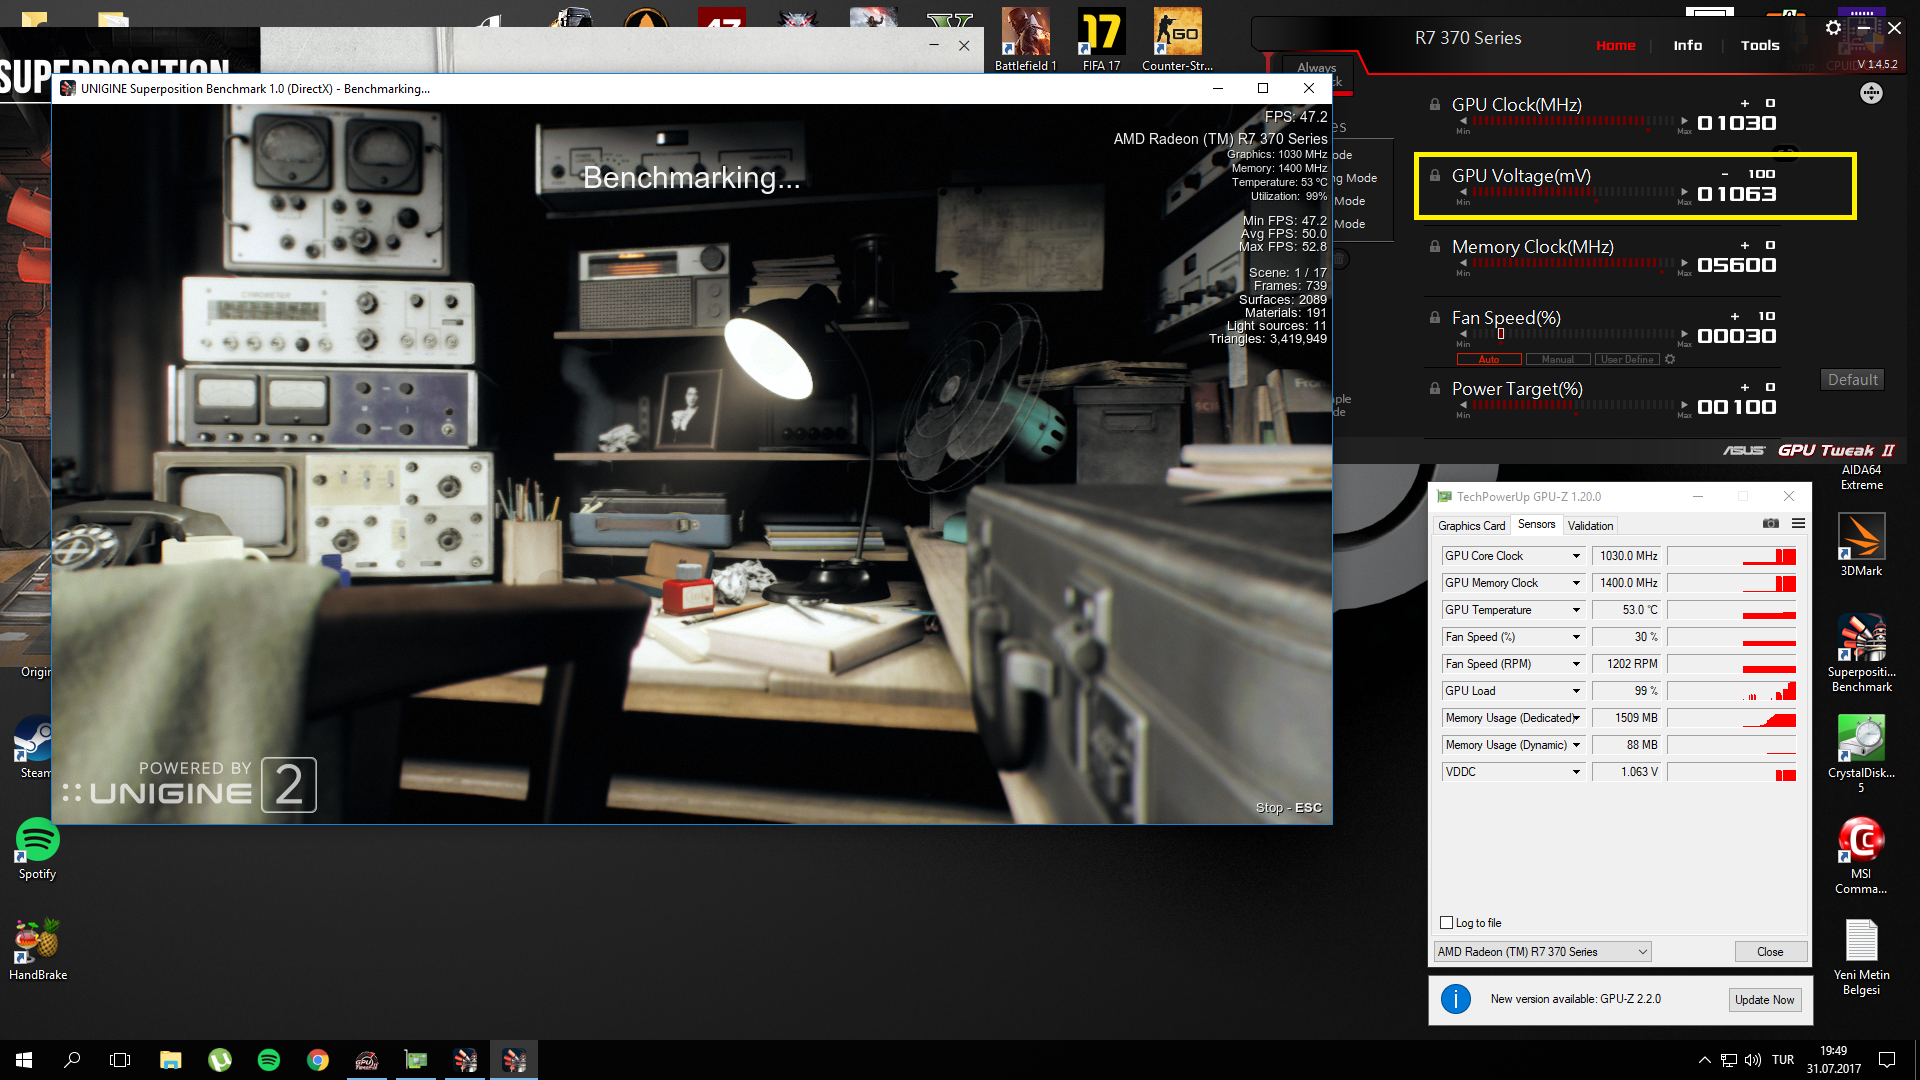Switch to GPU-Z Sensors tab
The image size is (1920, 1080).
(x=1536, y=525)
